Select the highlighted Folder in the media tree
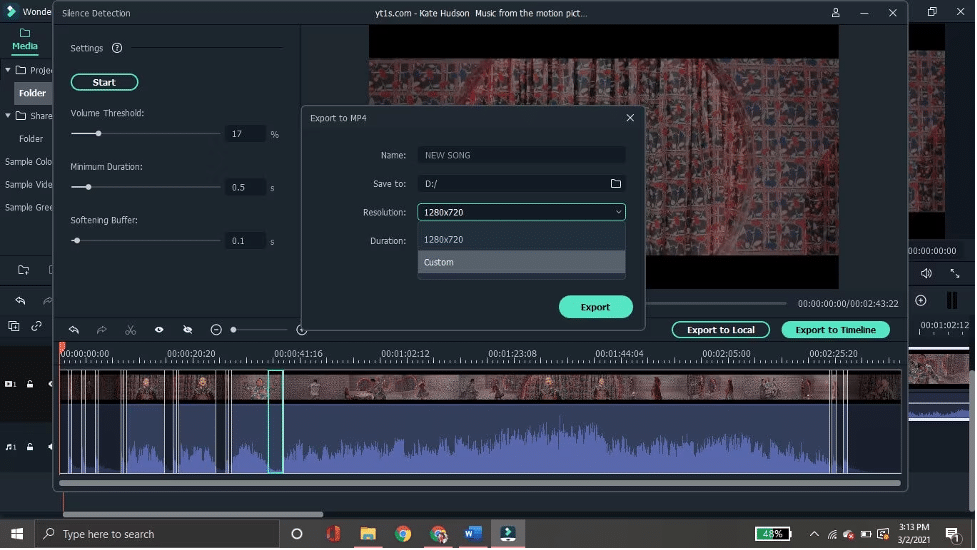This screenshot has width=977, height=550. click(x=32, y=93)
